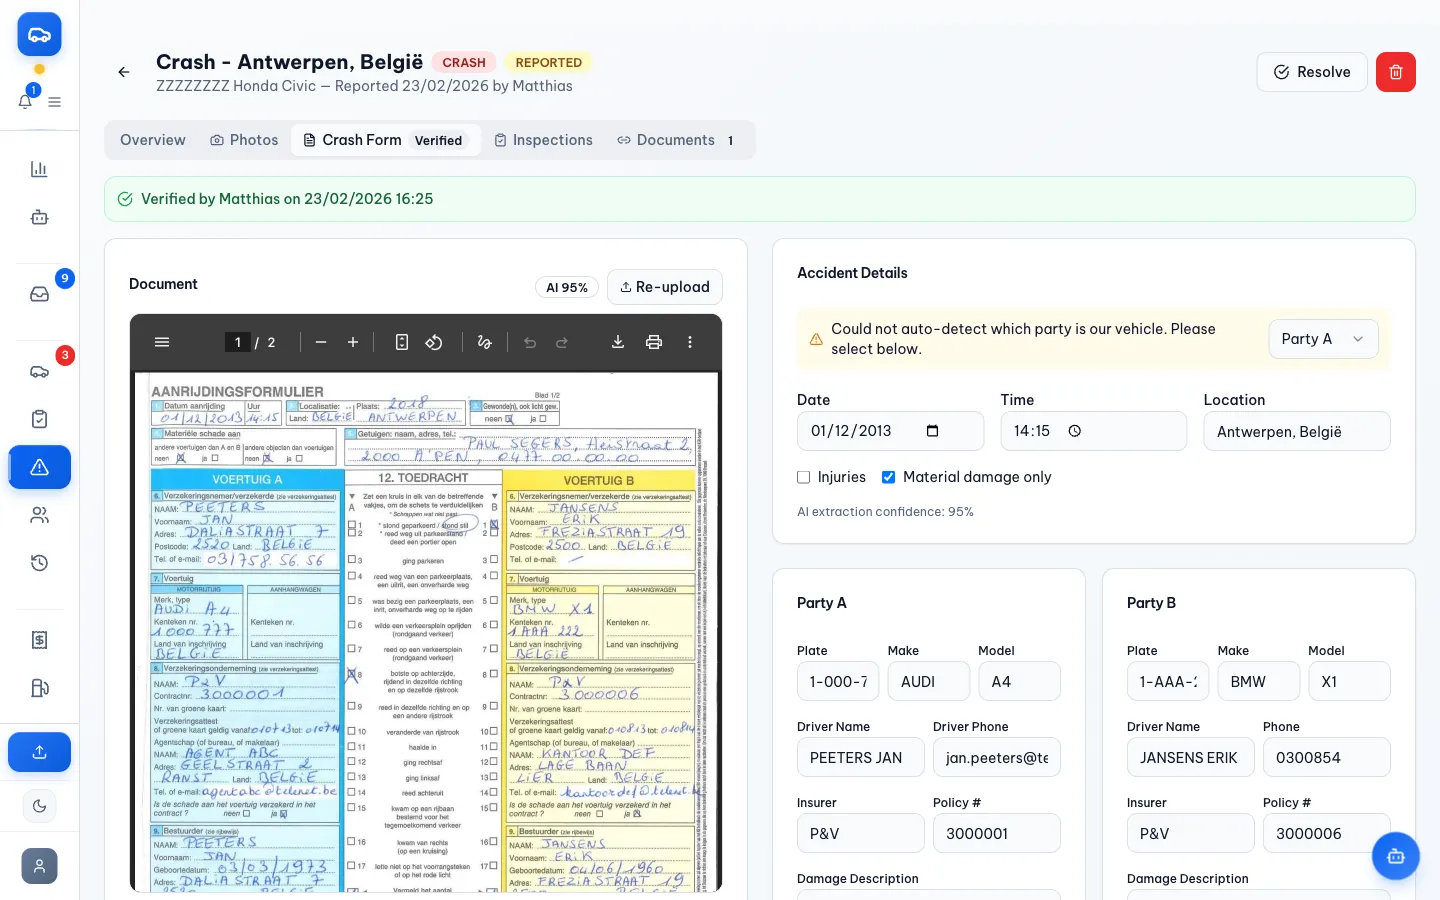Open the Inspections tab
The image size is (1440, 900).
coord(543,140)
